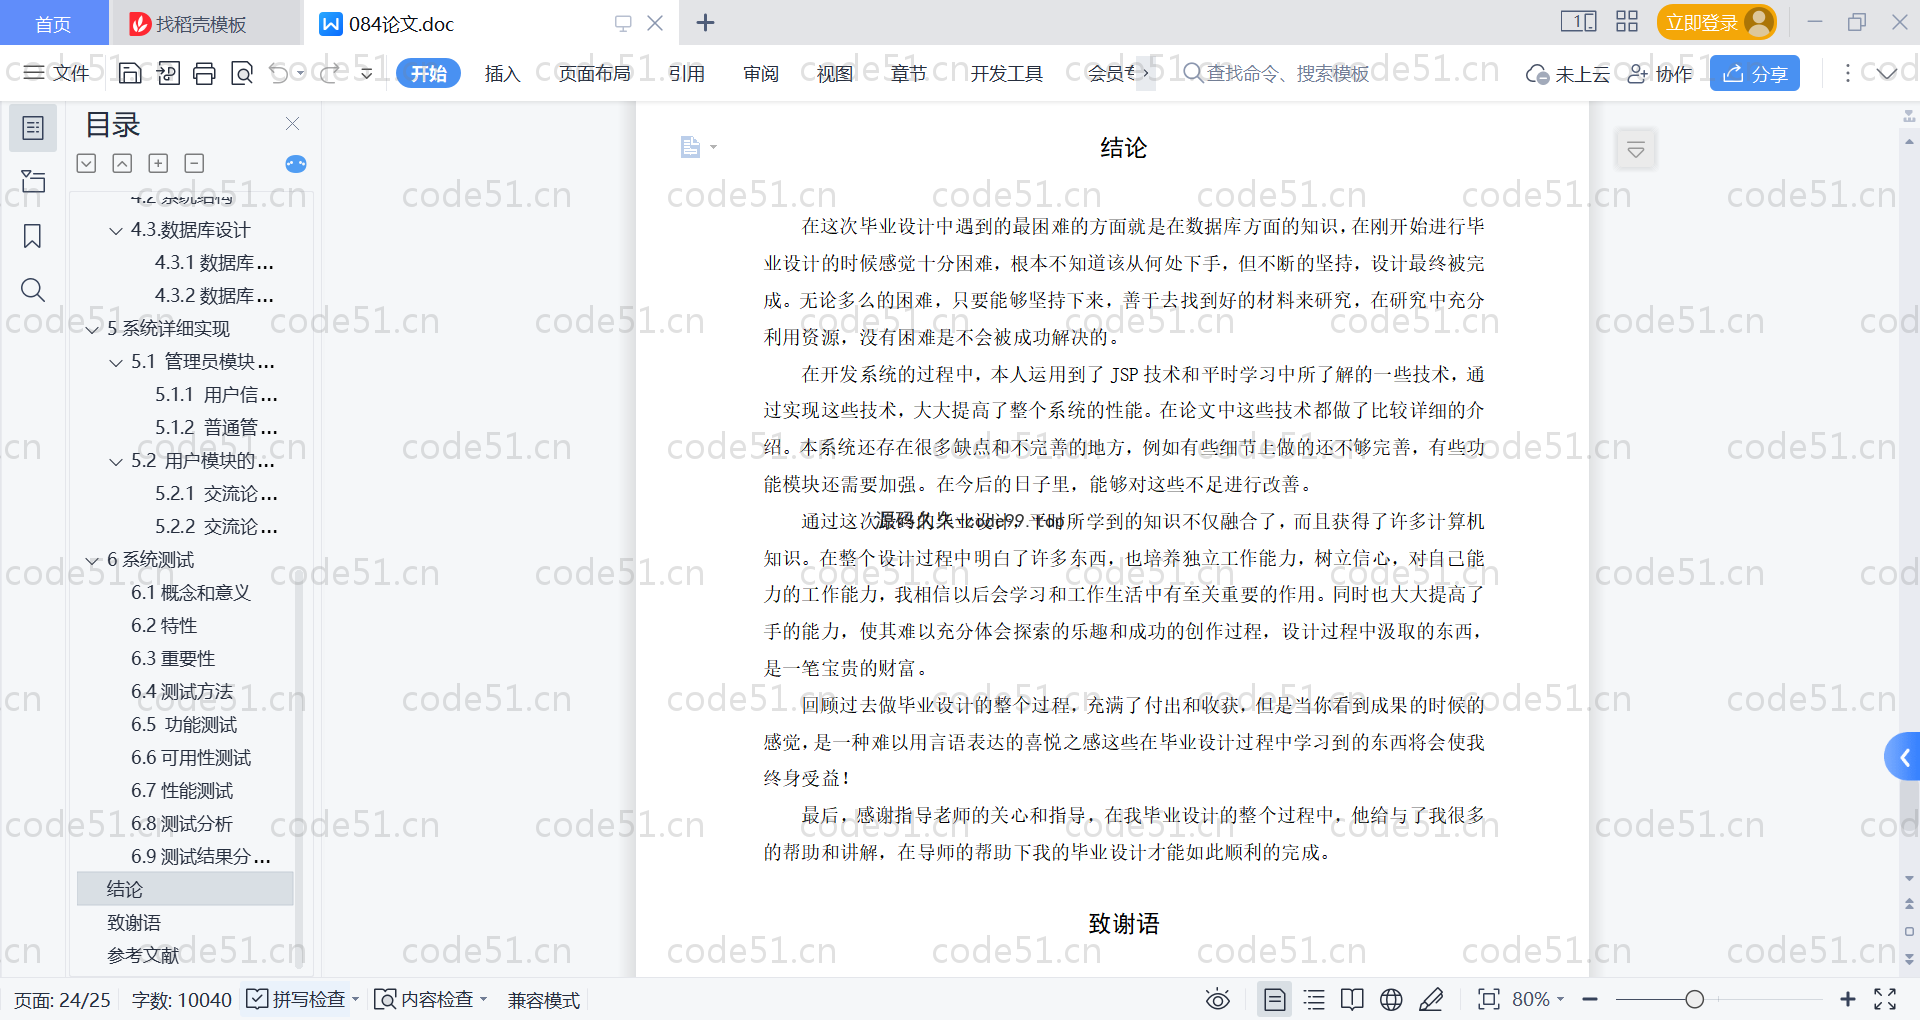Switch to eye protection mode icon
This screenshot has height=1020, width=1920.
[x=1217, y=999]
